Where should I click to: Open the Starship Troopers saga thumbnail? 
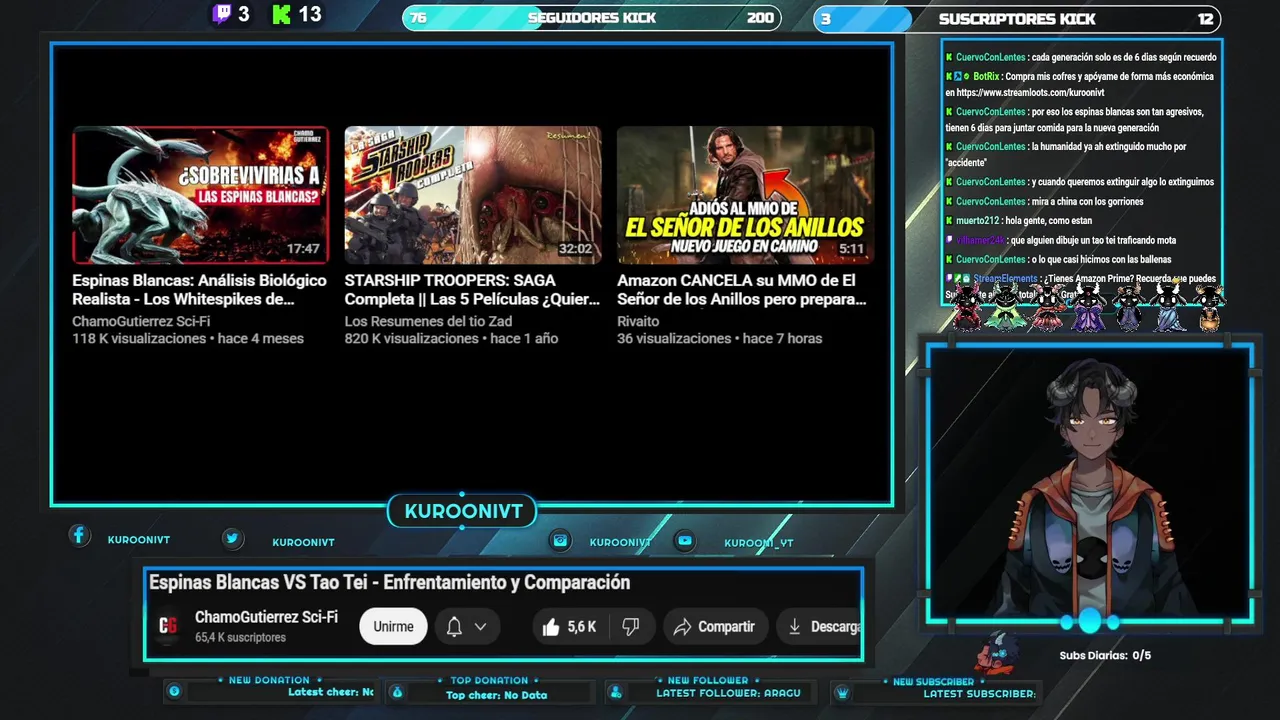click(473, 195)
